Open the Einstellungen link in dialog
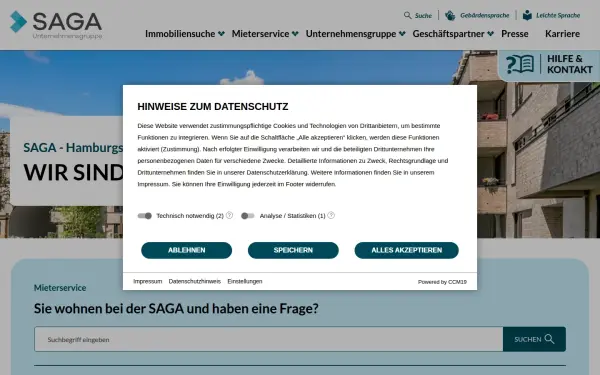600x375 pixels. tap(245, 281)
